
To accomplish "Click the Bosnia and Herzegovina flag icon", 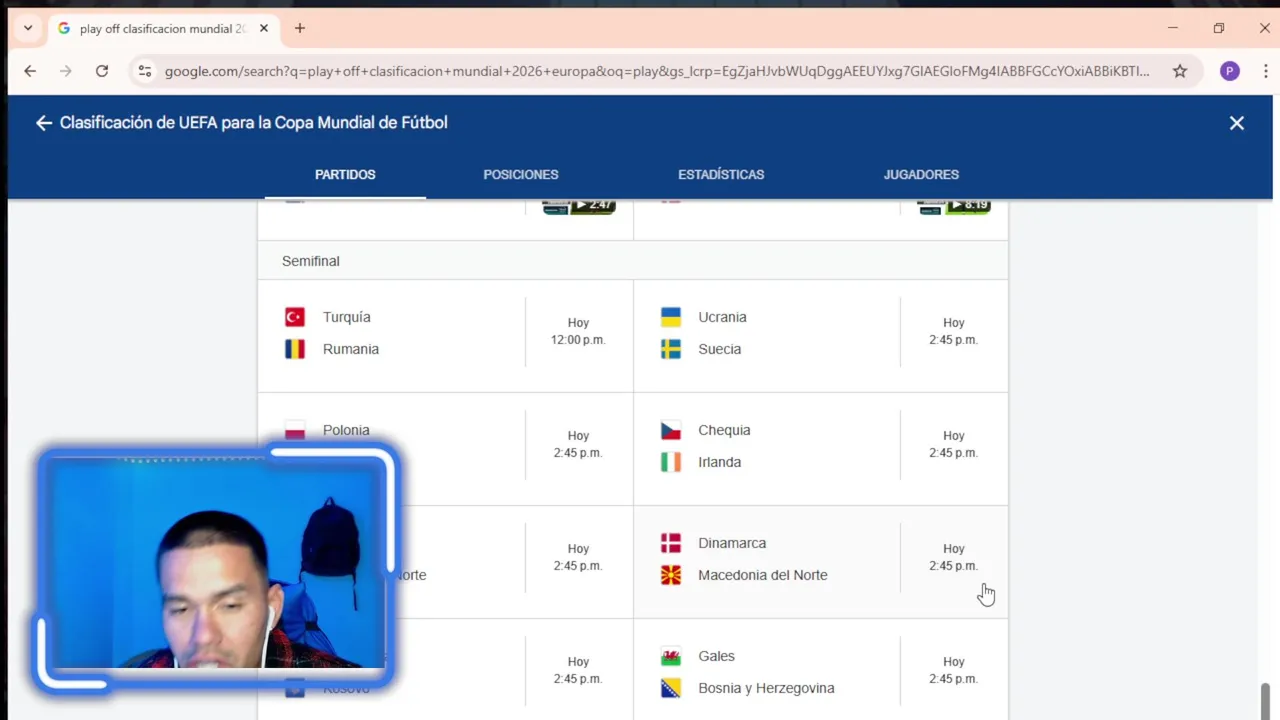I will tap(671, 688).
